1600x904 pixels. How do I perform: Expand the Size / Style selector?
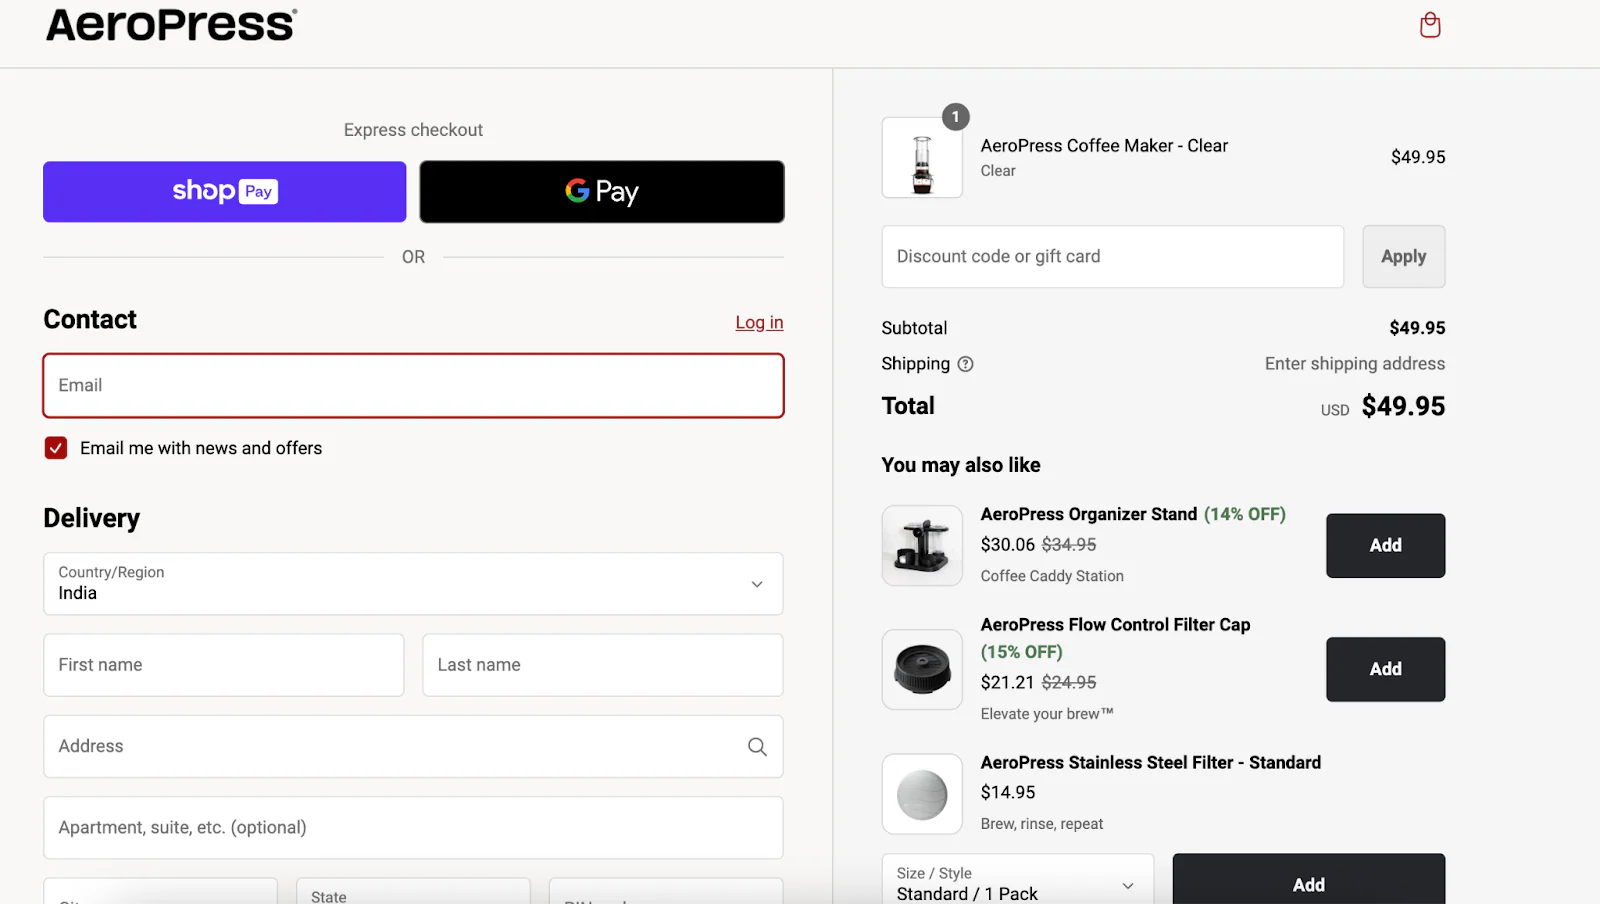tap(1017, 884)
